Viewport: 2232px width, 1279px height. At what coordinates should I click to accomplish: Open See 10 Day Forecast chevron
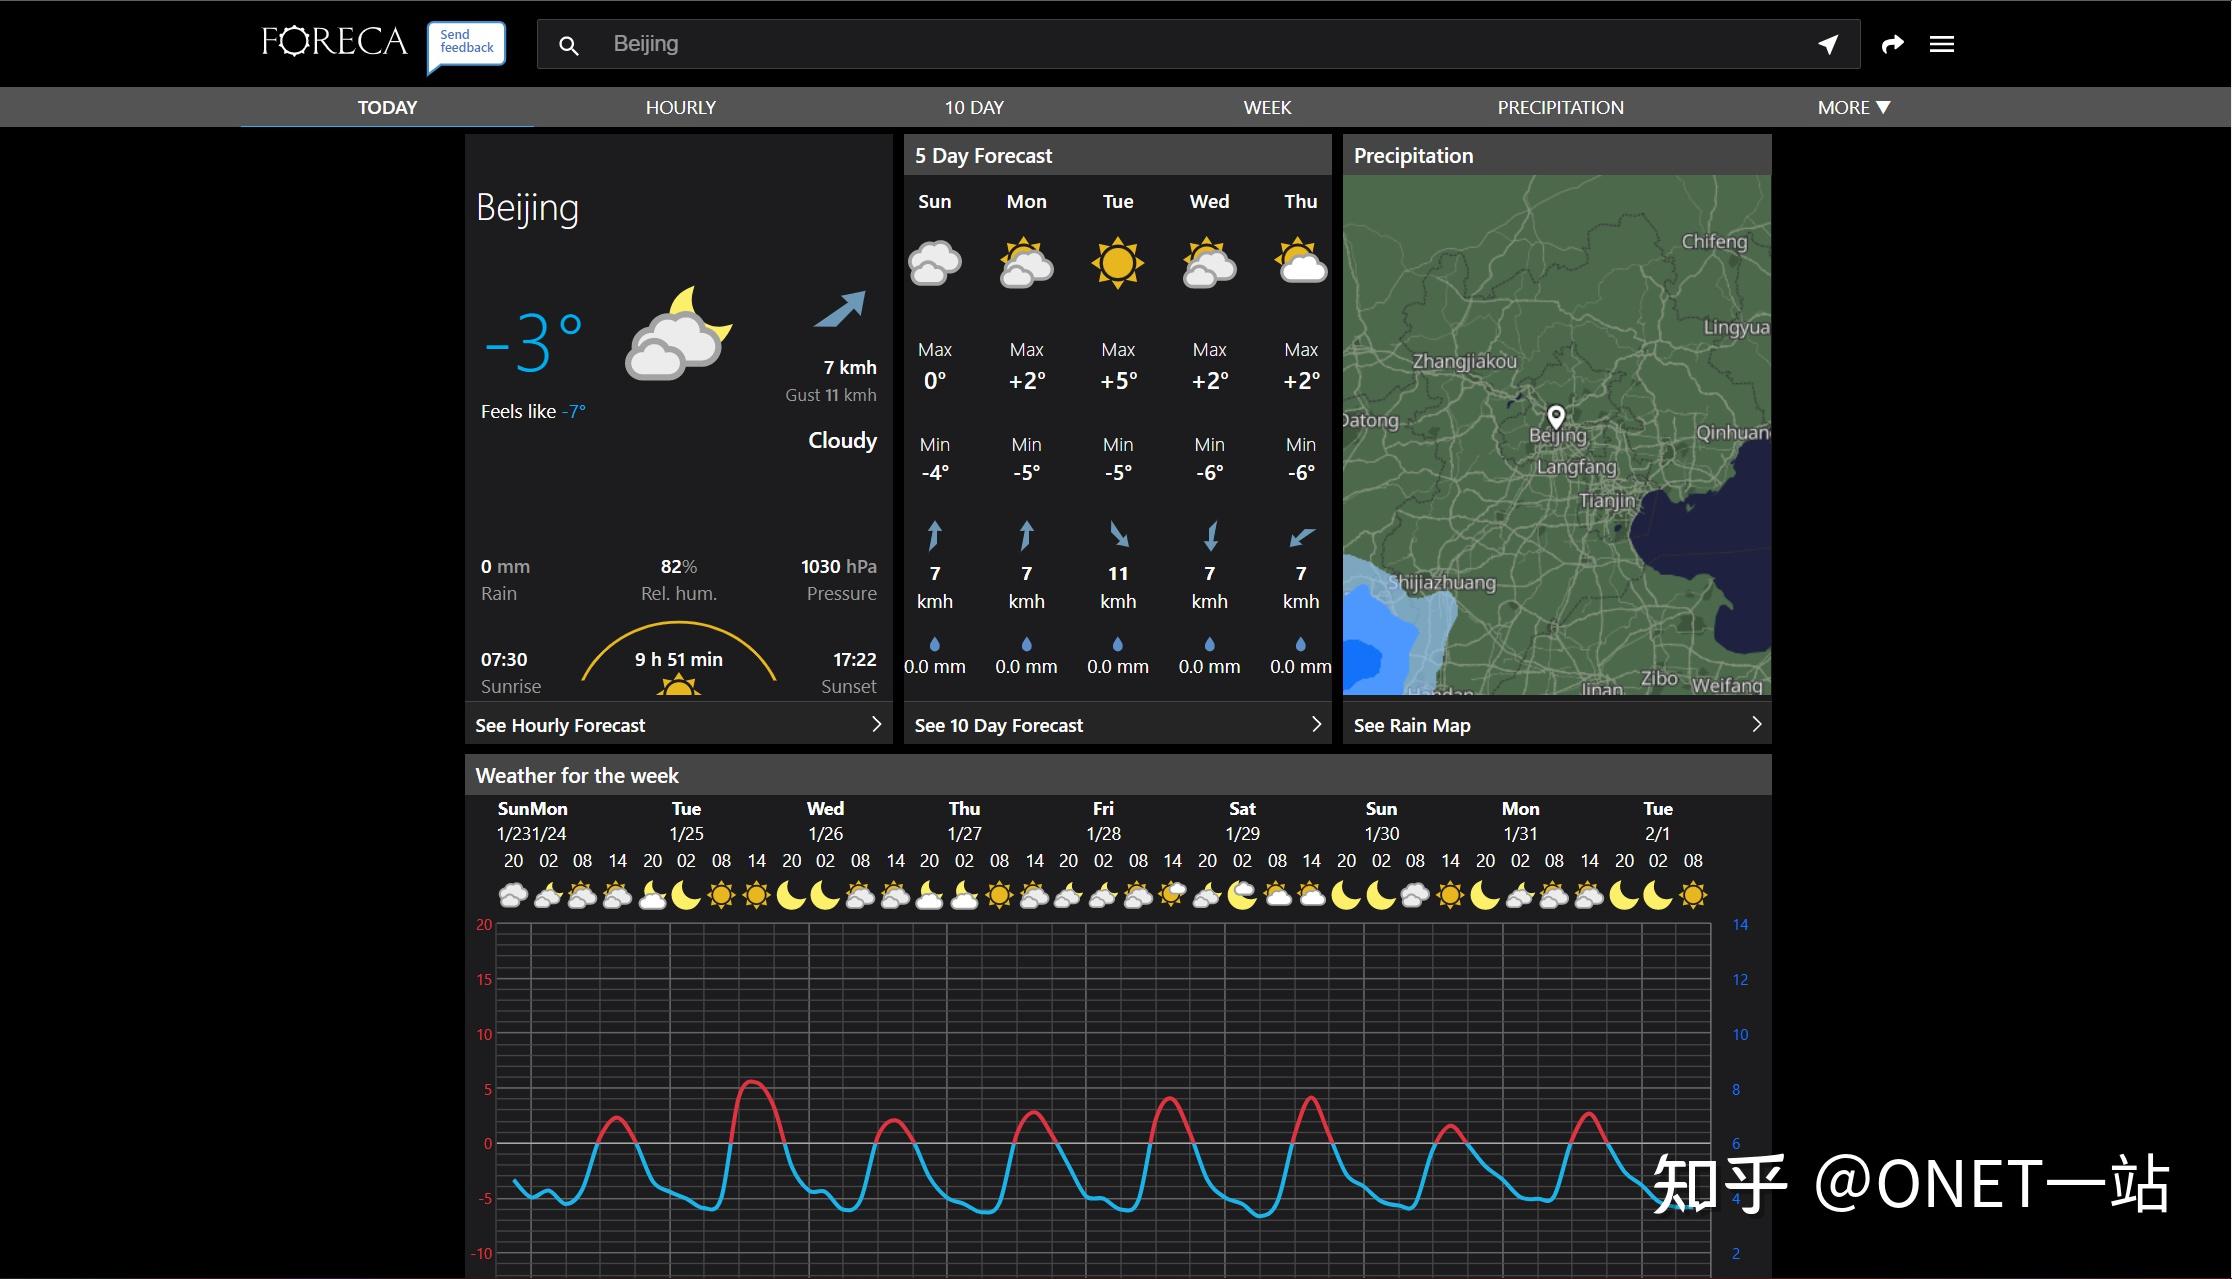pos(1316,724)
